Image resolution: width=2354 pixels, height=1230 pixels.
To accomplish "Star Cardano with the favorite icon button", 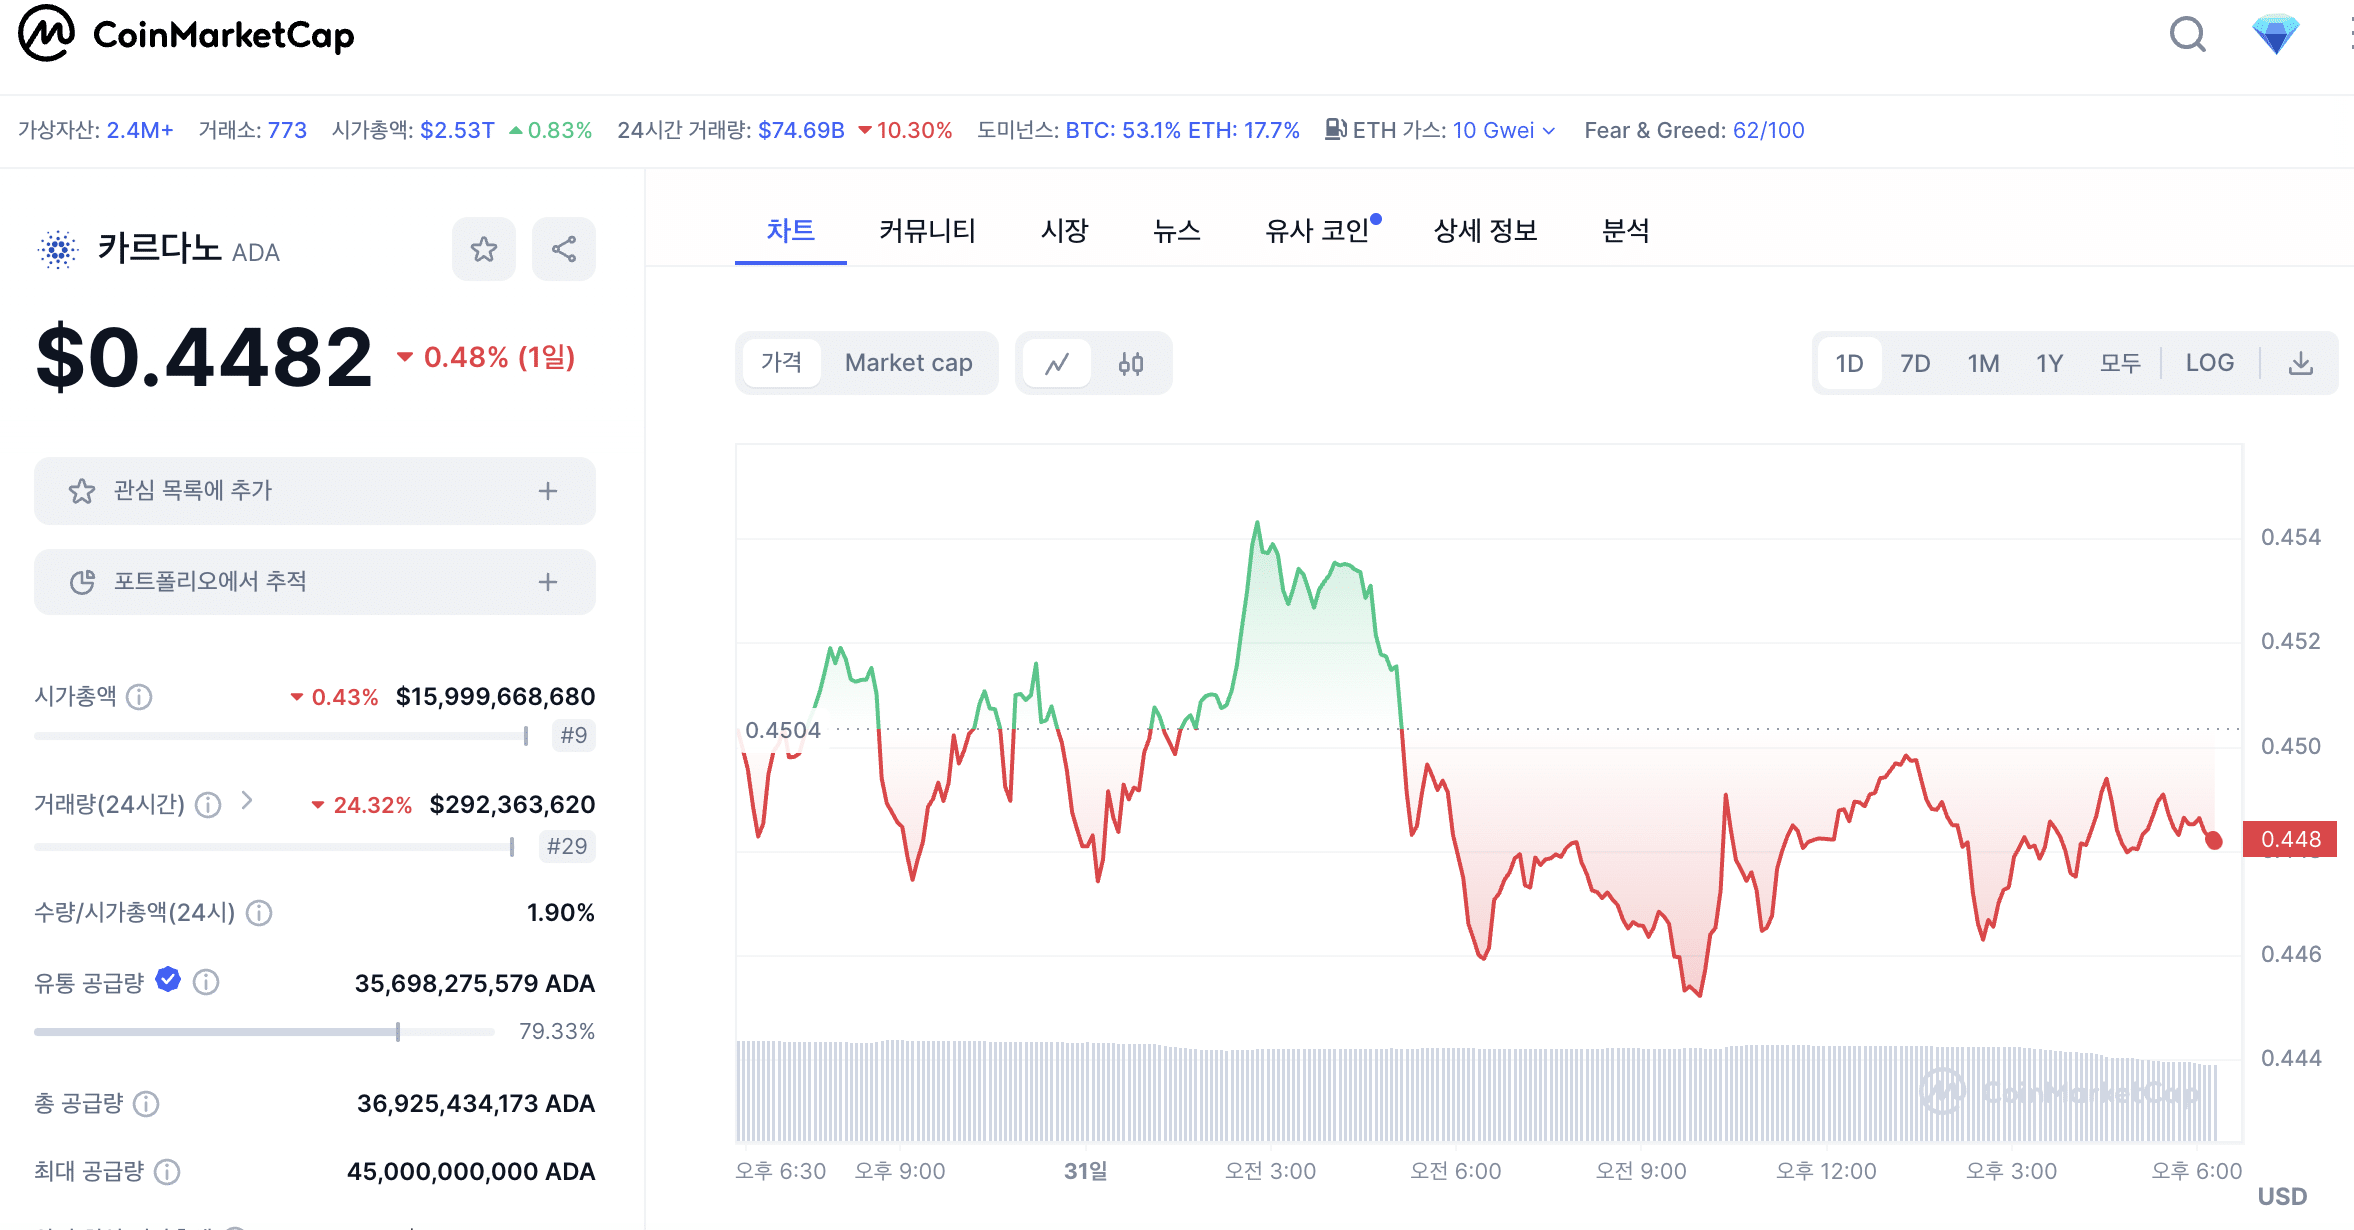I will [484, 249].
